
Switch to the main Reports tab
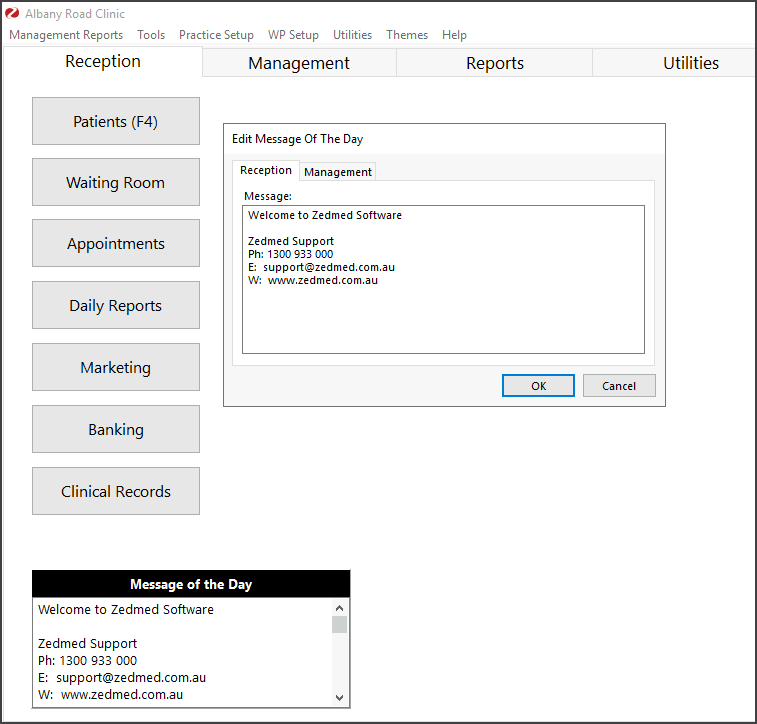click(495, 63)
